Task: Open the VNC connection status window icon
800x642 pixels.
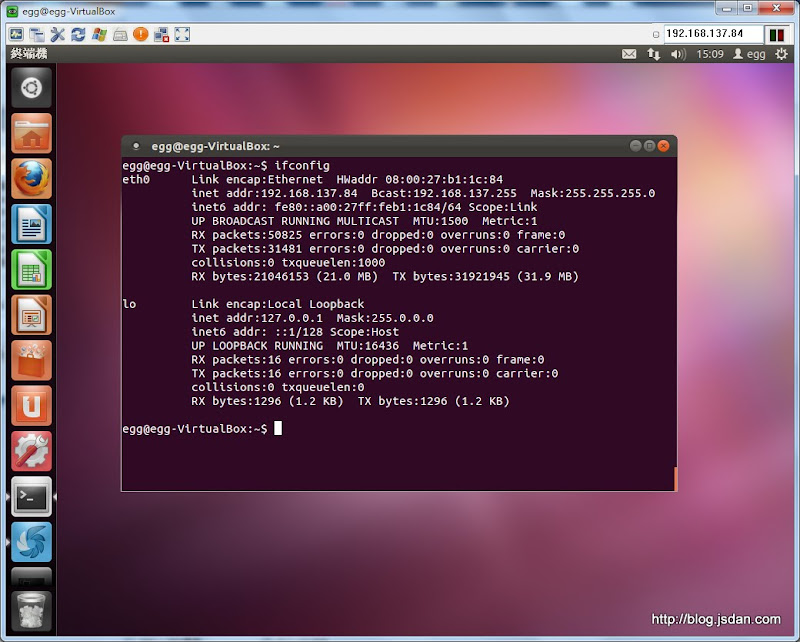Action: 16,34
